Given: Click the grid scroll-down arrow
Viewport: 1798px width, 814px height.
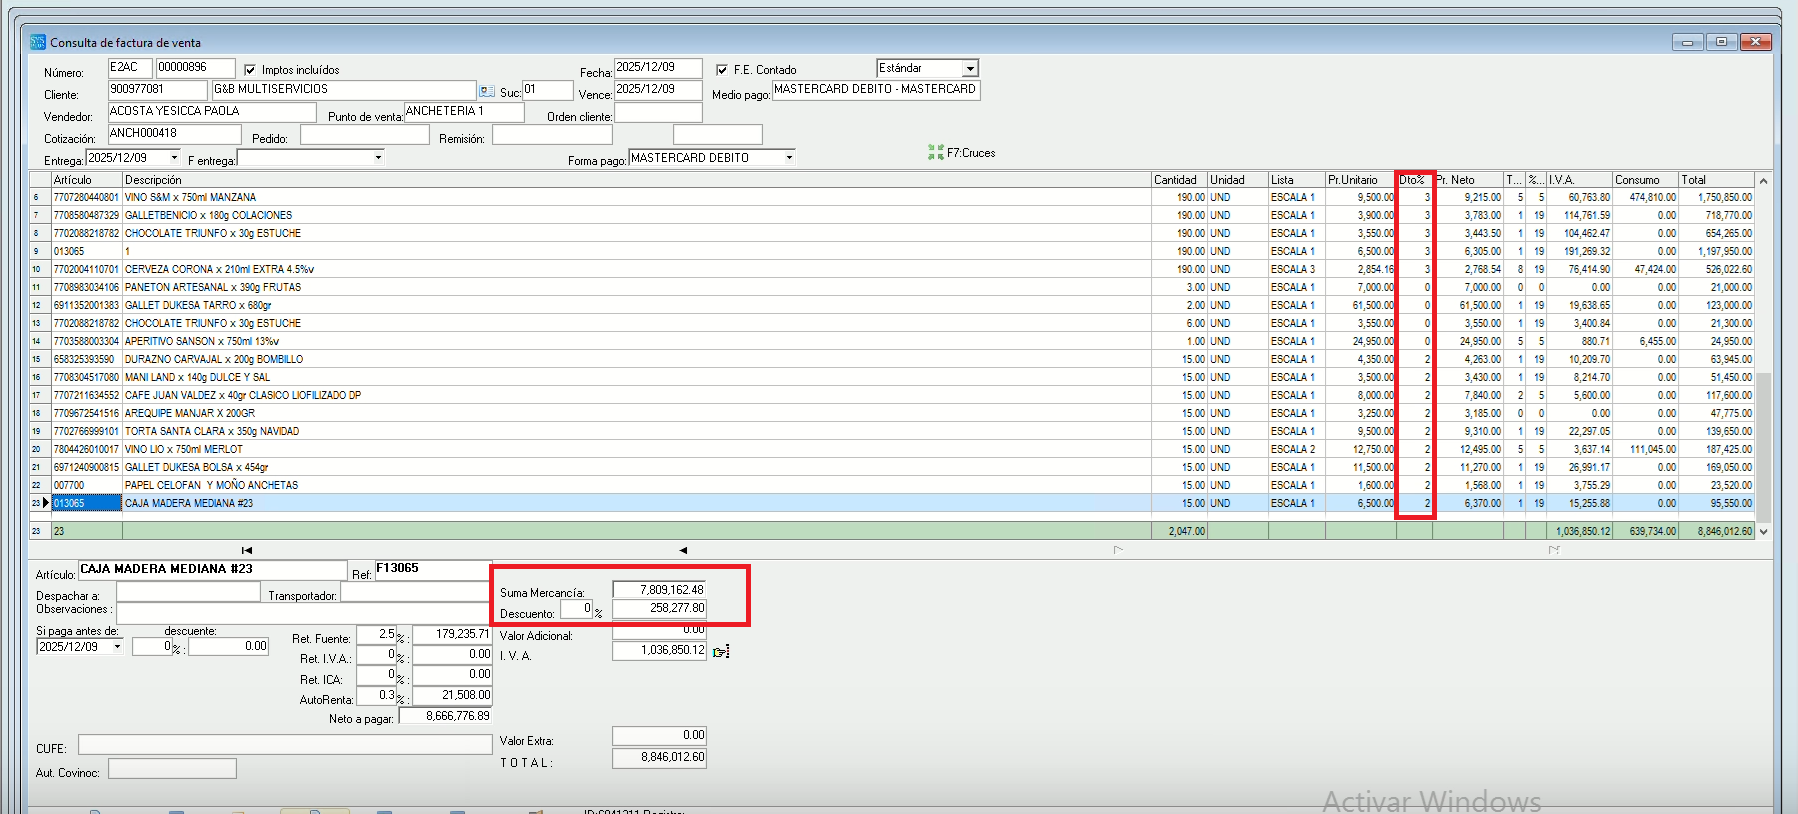Looking at the screenshot, I should point(1763,531).
